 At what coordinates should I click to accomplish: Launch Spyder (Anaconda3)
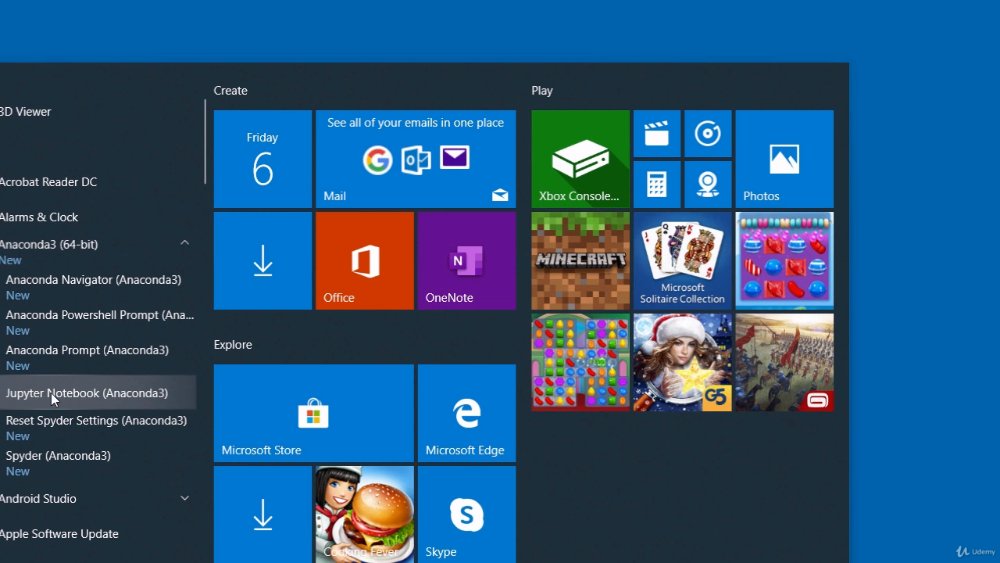(98, 462)
